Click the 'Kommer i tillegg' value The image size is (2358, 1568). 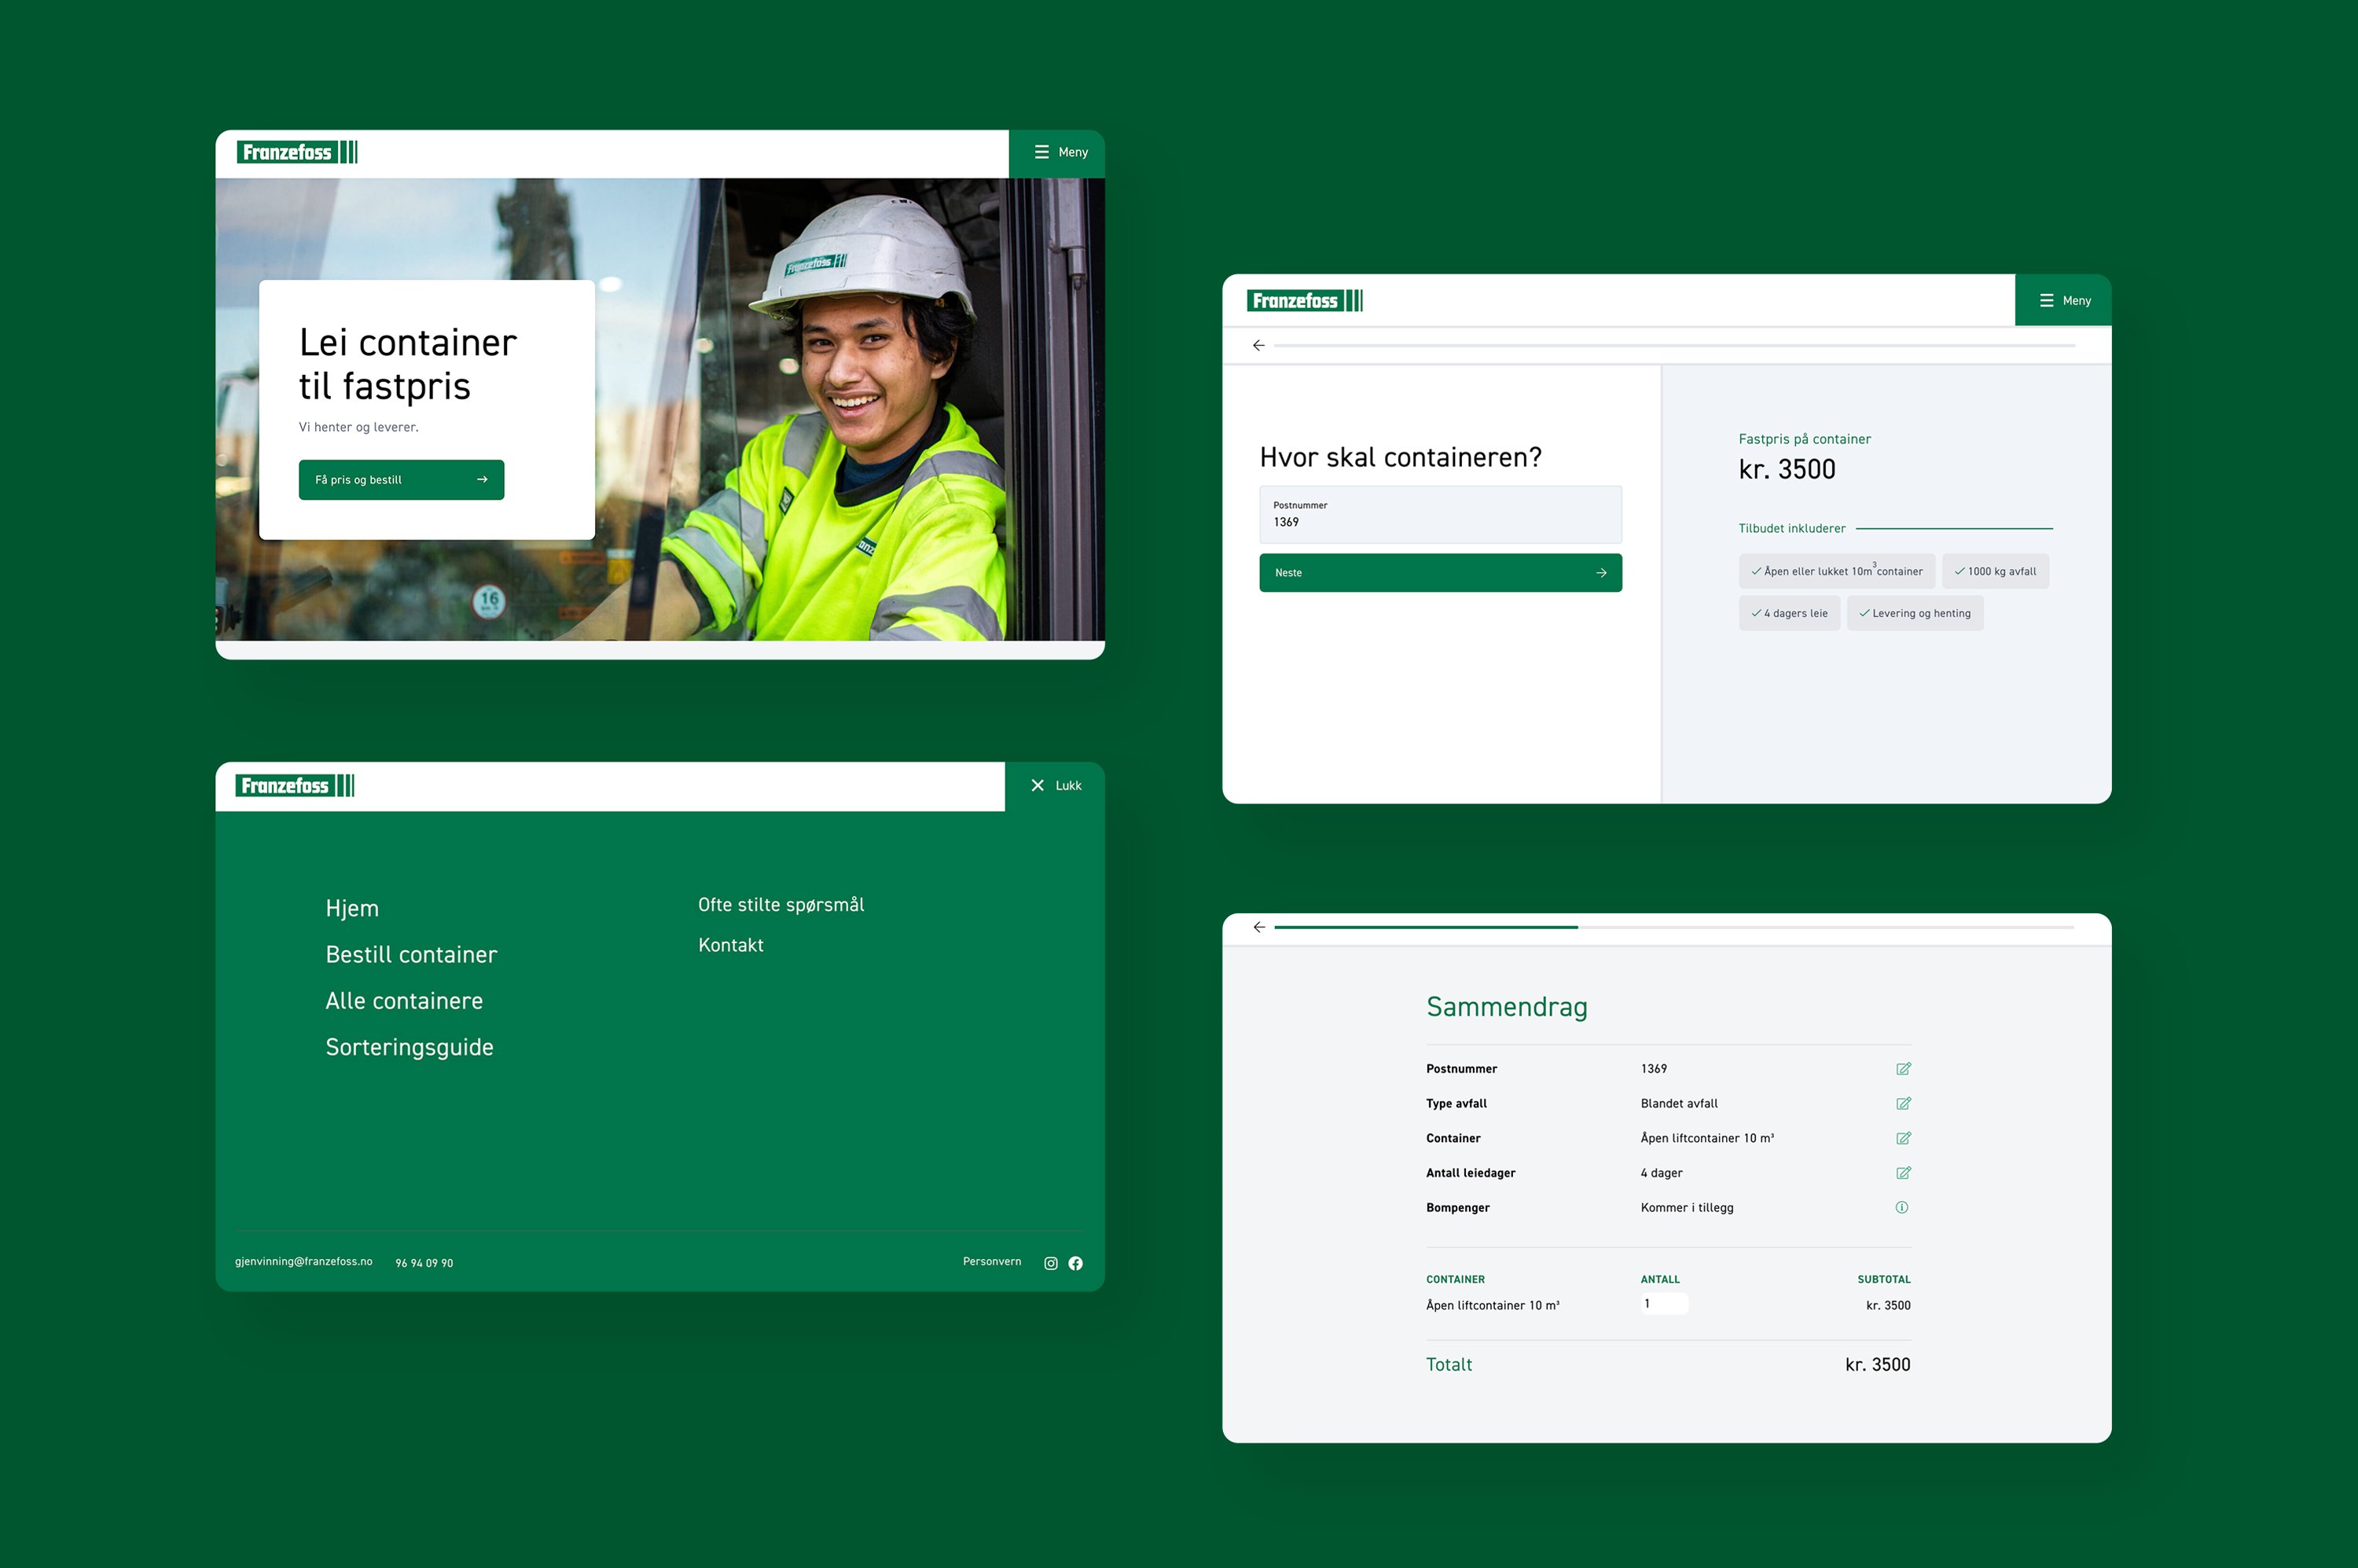[1687, 1208]
